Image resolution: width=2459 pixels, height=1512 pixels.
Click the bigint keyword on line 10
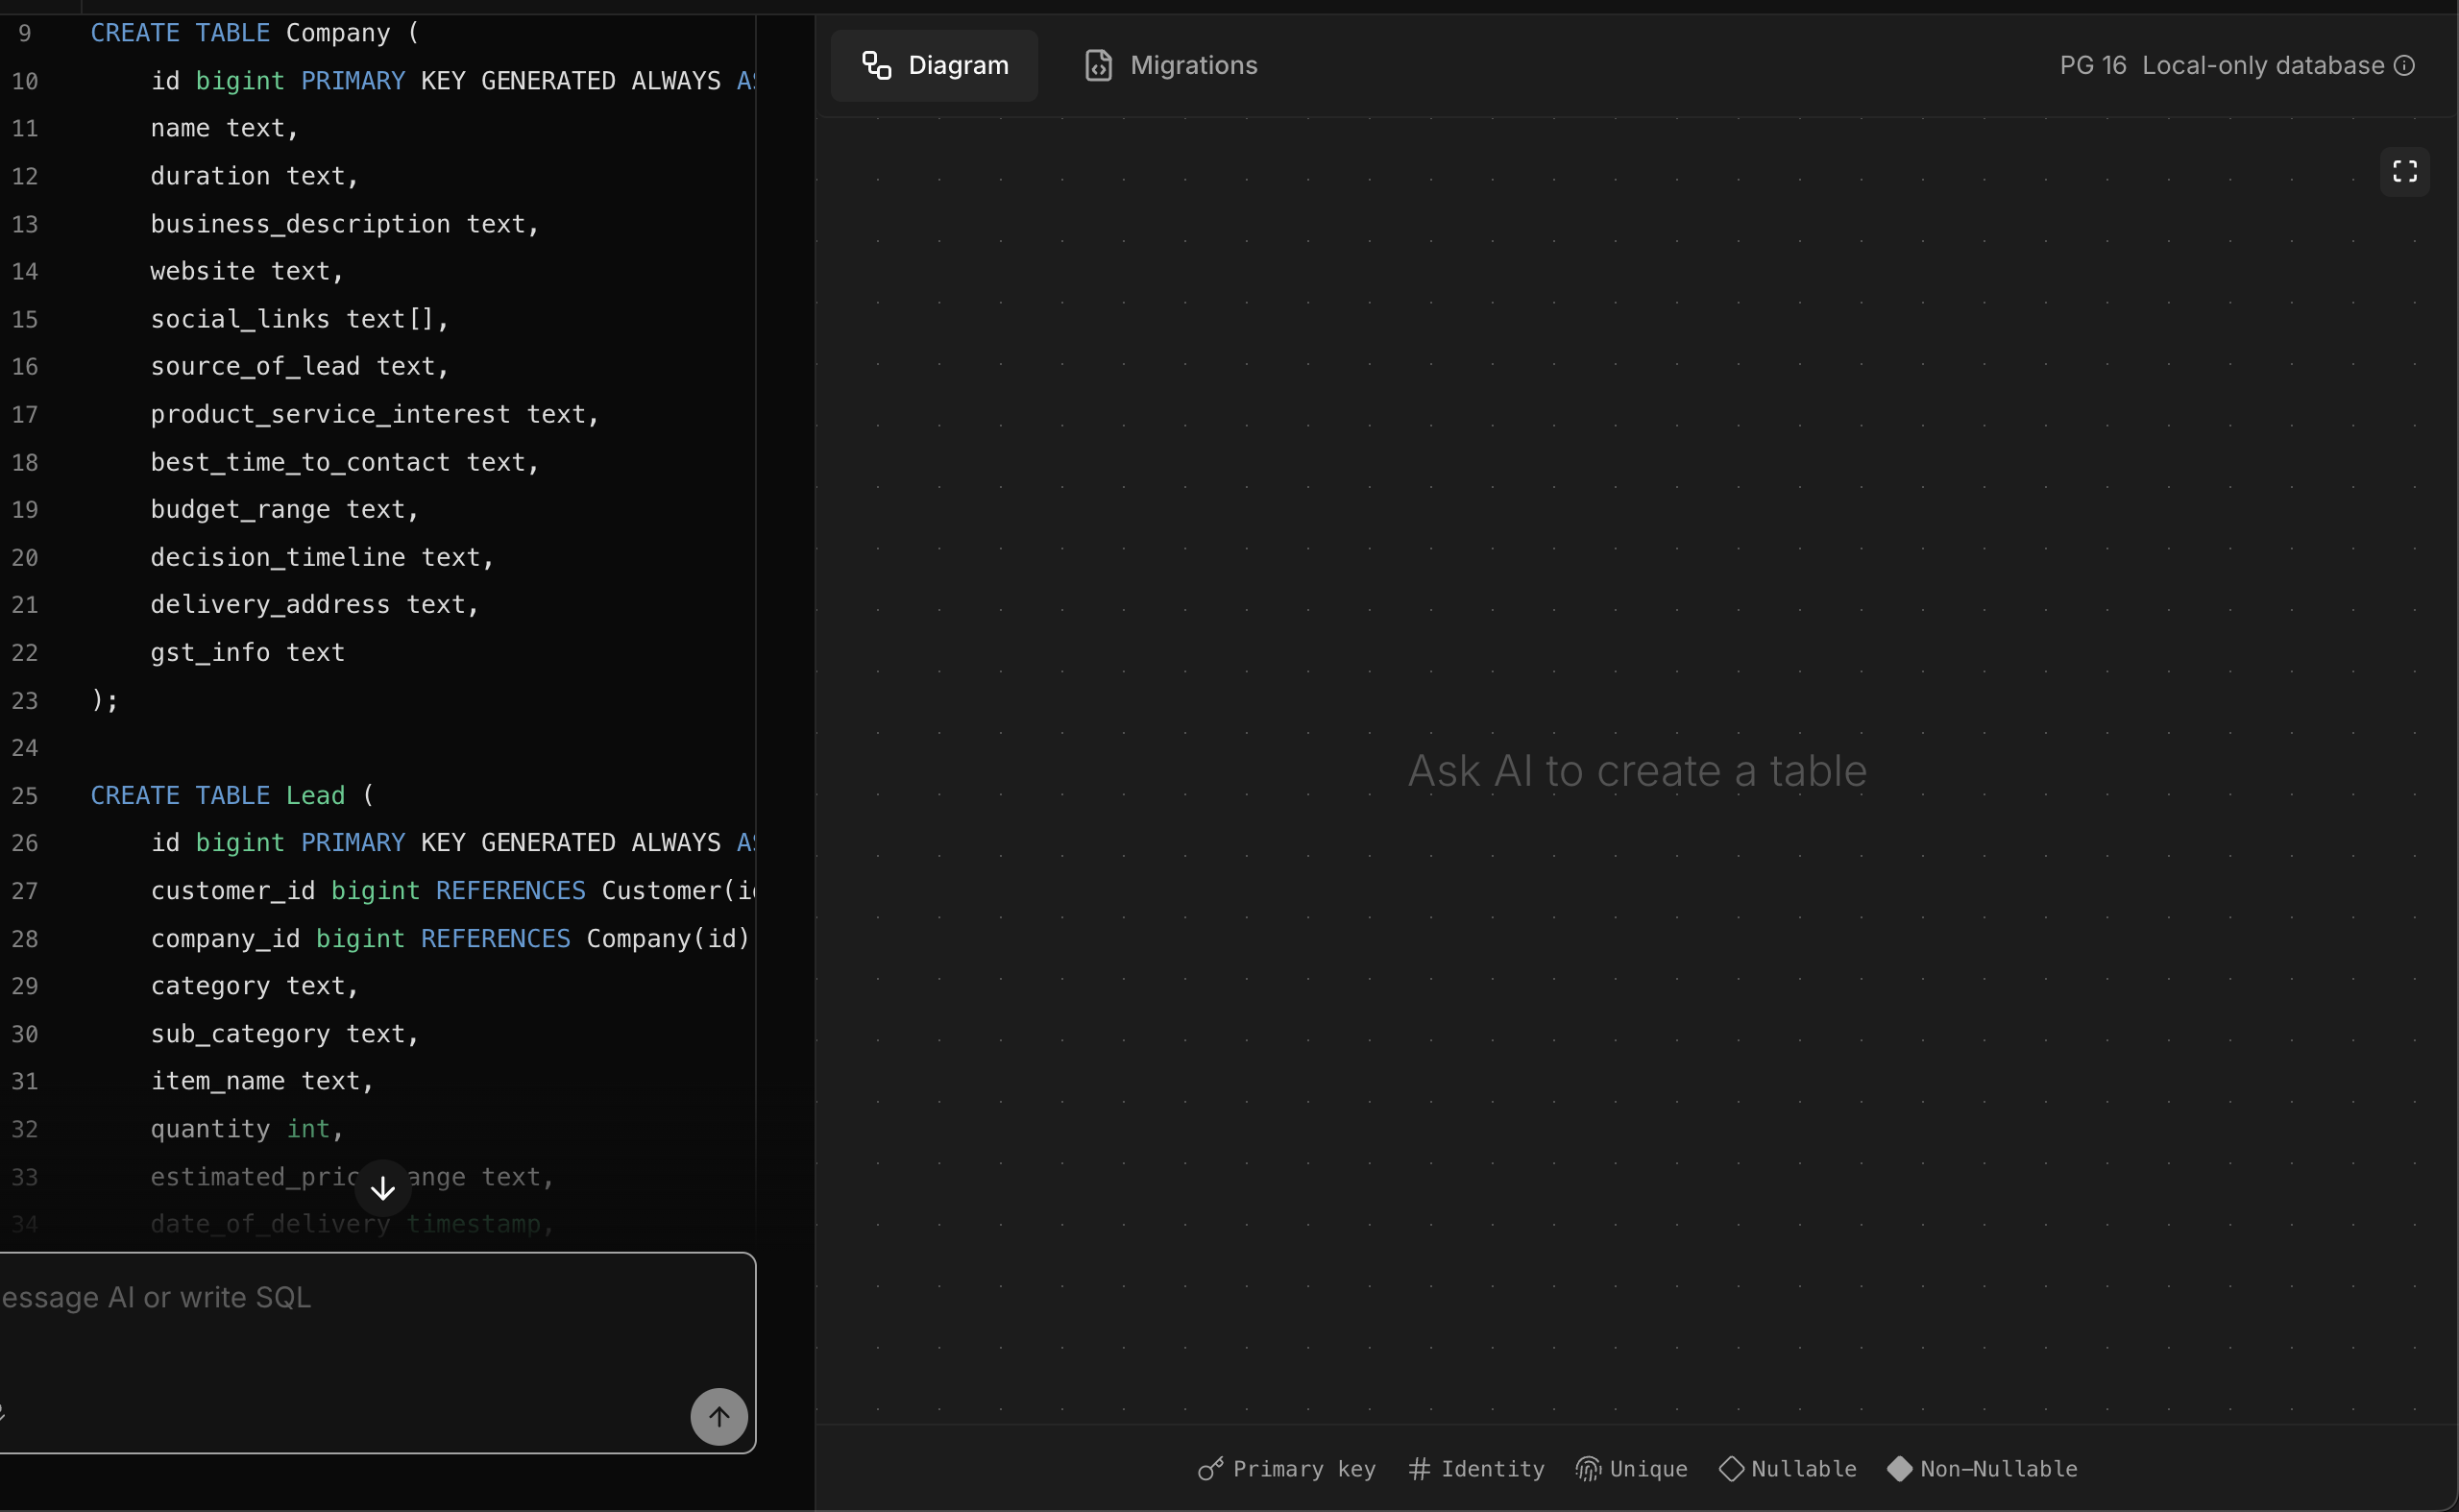239,80
